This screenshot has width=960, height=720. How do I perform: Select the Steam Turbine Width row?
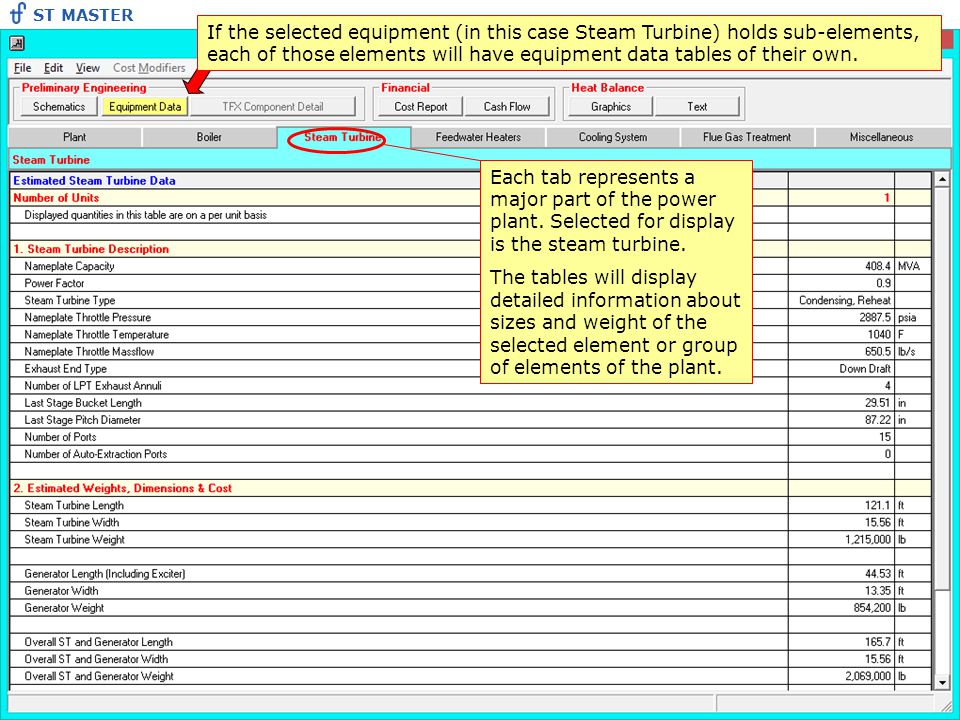470,523
